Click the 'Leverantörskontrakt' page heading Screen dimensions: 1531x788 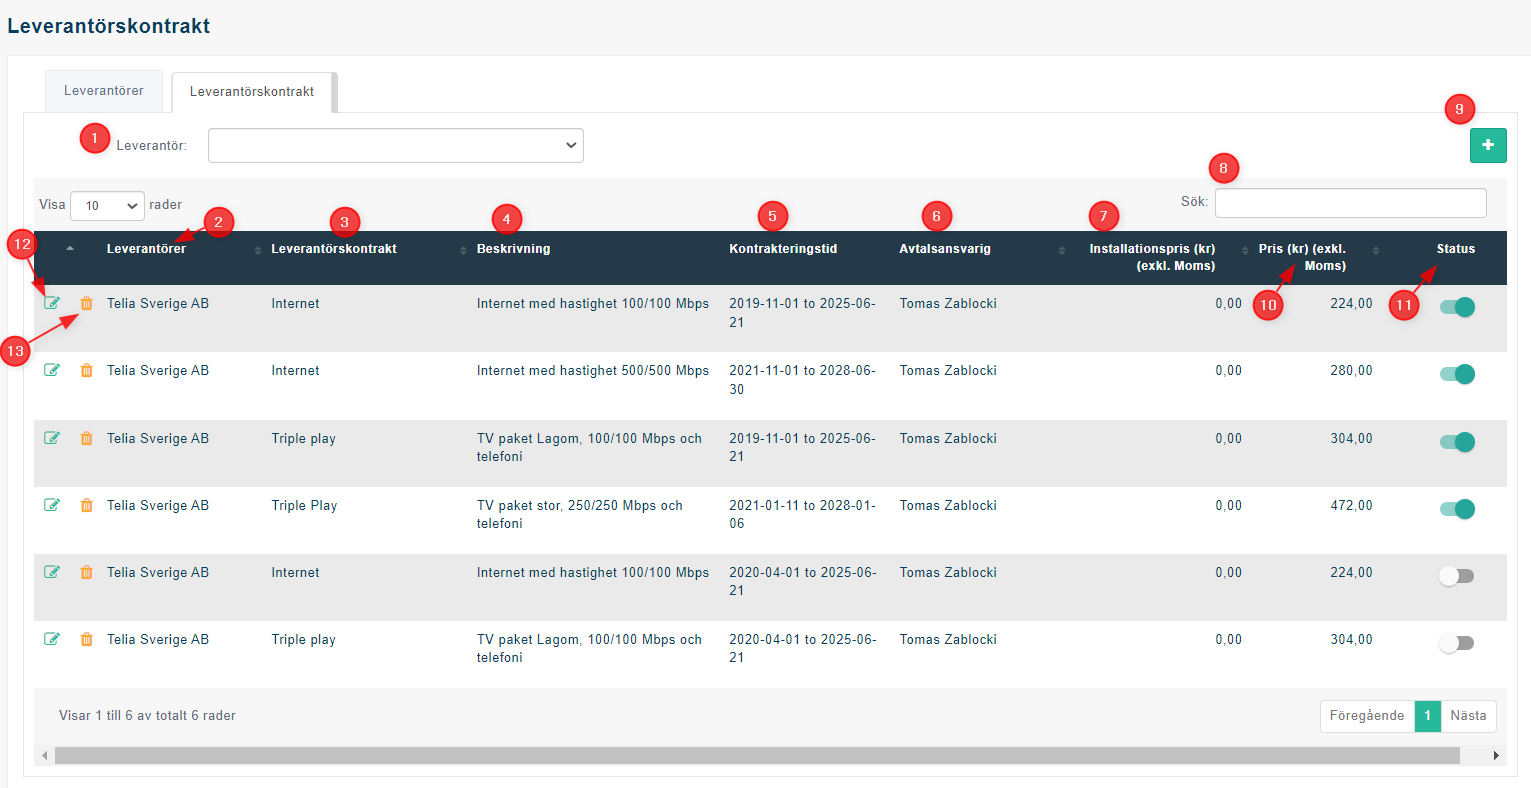point(108,26)
